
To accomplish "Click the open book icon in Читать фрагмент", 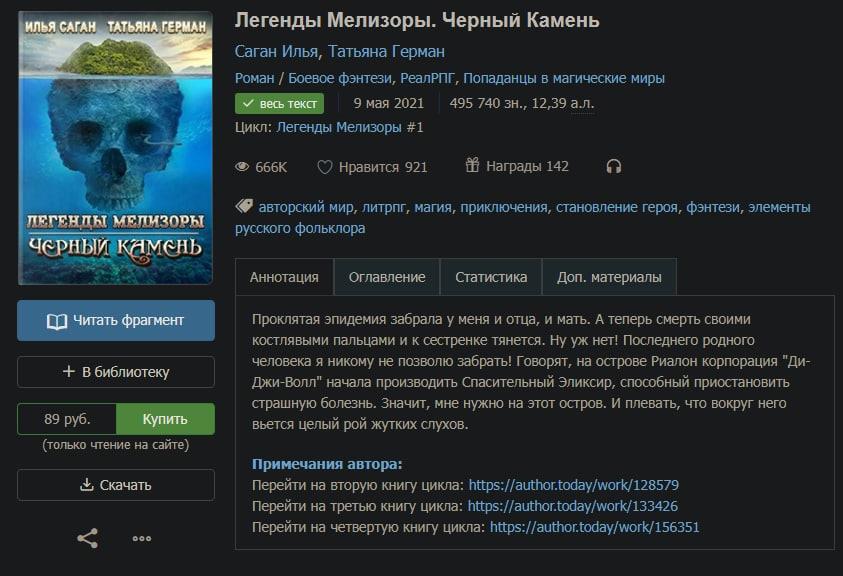I will [56, 321].
